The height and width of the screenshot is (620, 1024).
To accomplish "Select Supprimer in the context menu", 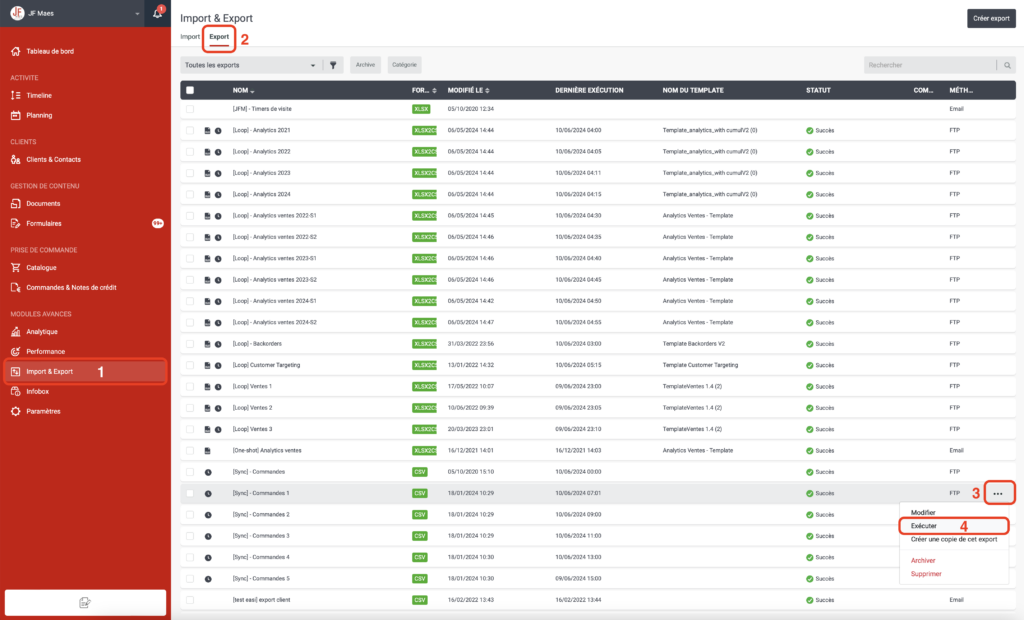I will pos(925,574).
